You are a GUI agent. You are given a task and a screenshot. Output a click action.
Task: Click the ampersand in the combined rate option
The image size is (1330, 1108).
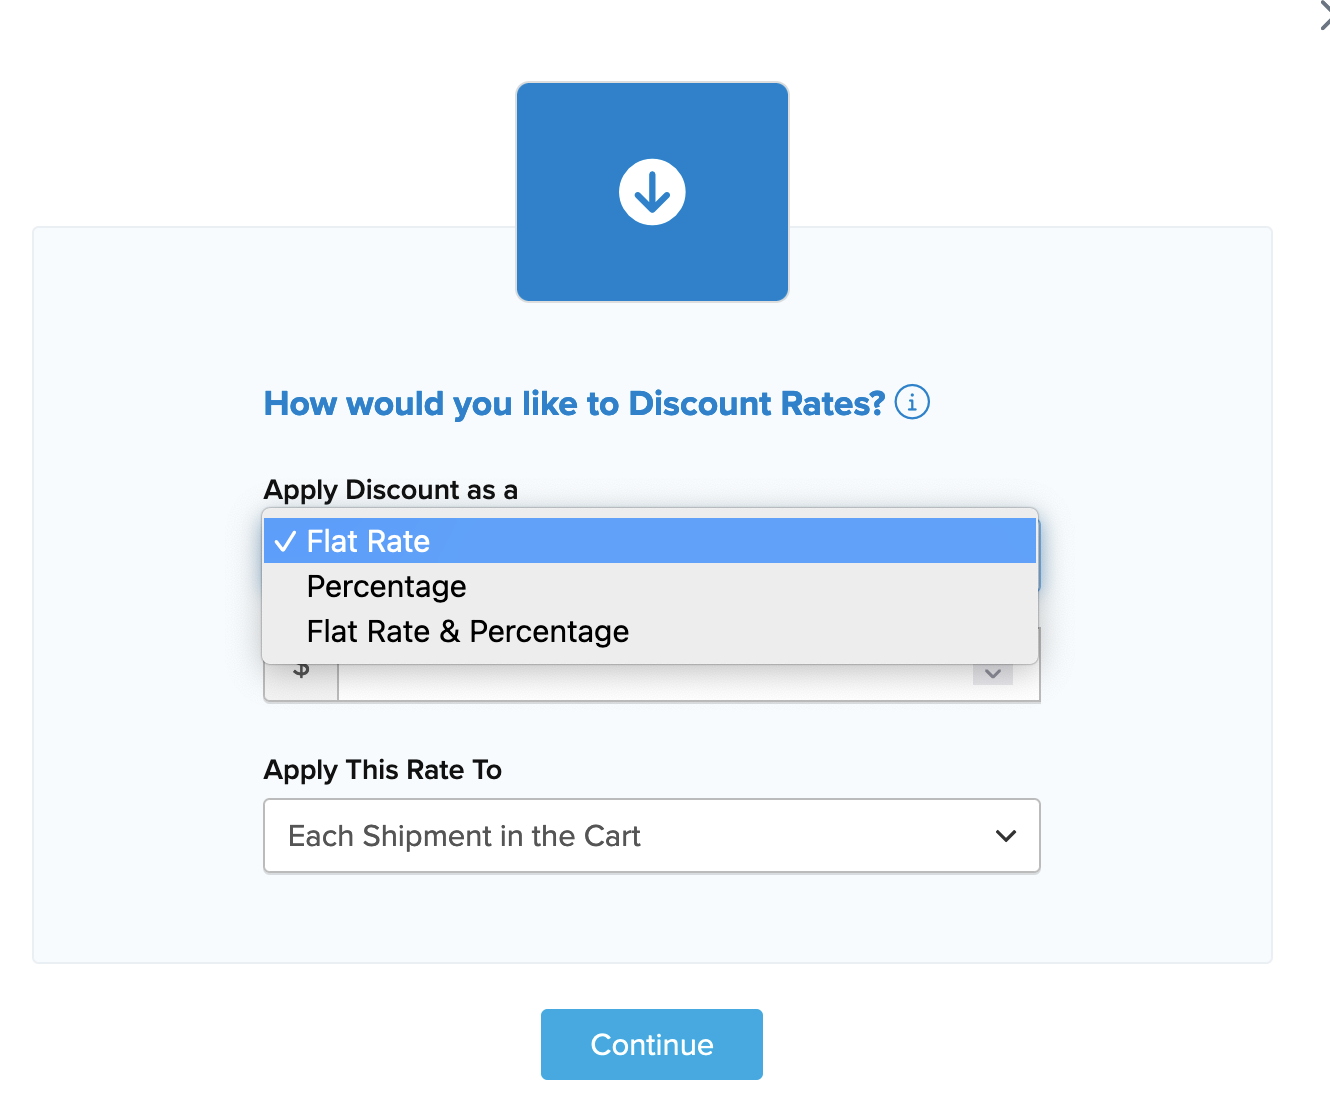[x=450, y=632]
